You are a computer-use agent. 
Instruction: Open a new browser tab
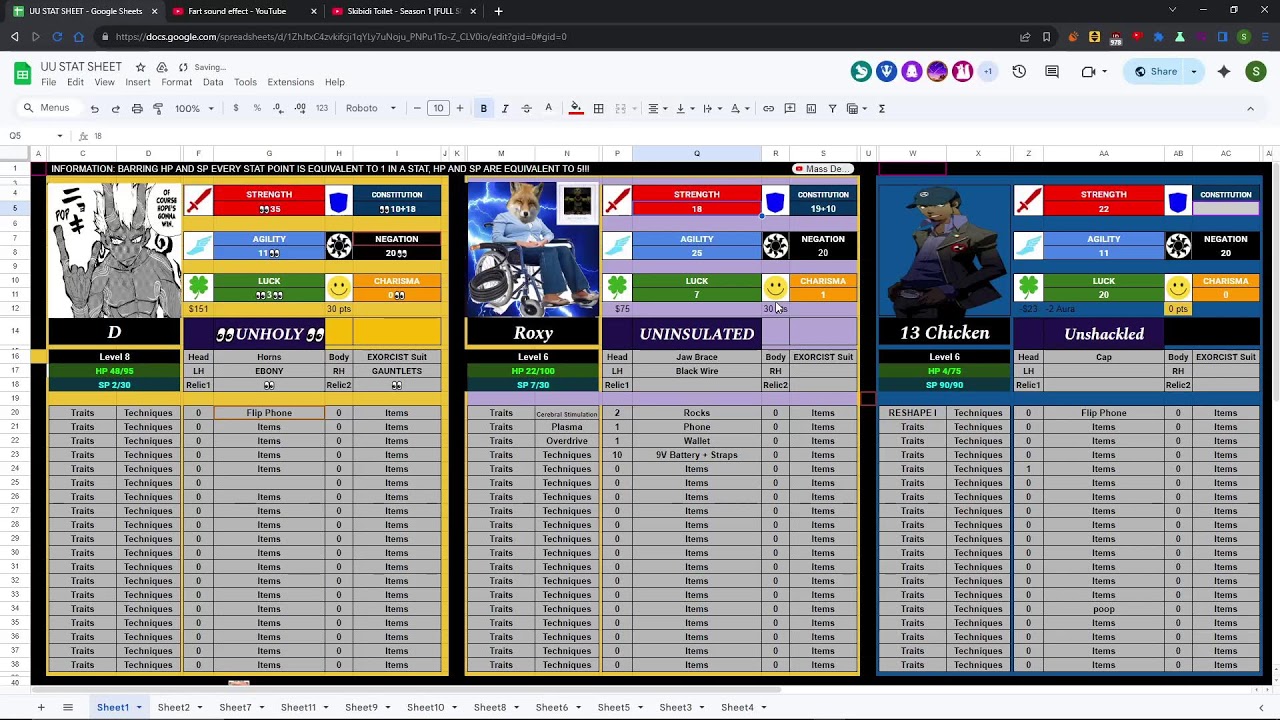[498, 11]
